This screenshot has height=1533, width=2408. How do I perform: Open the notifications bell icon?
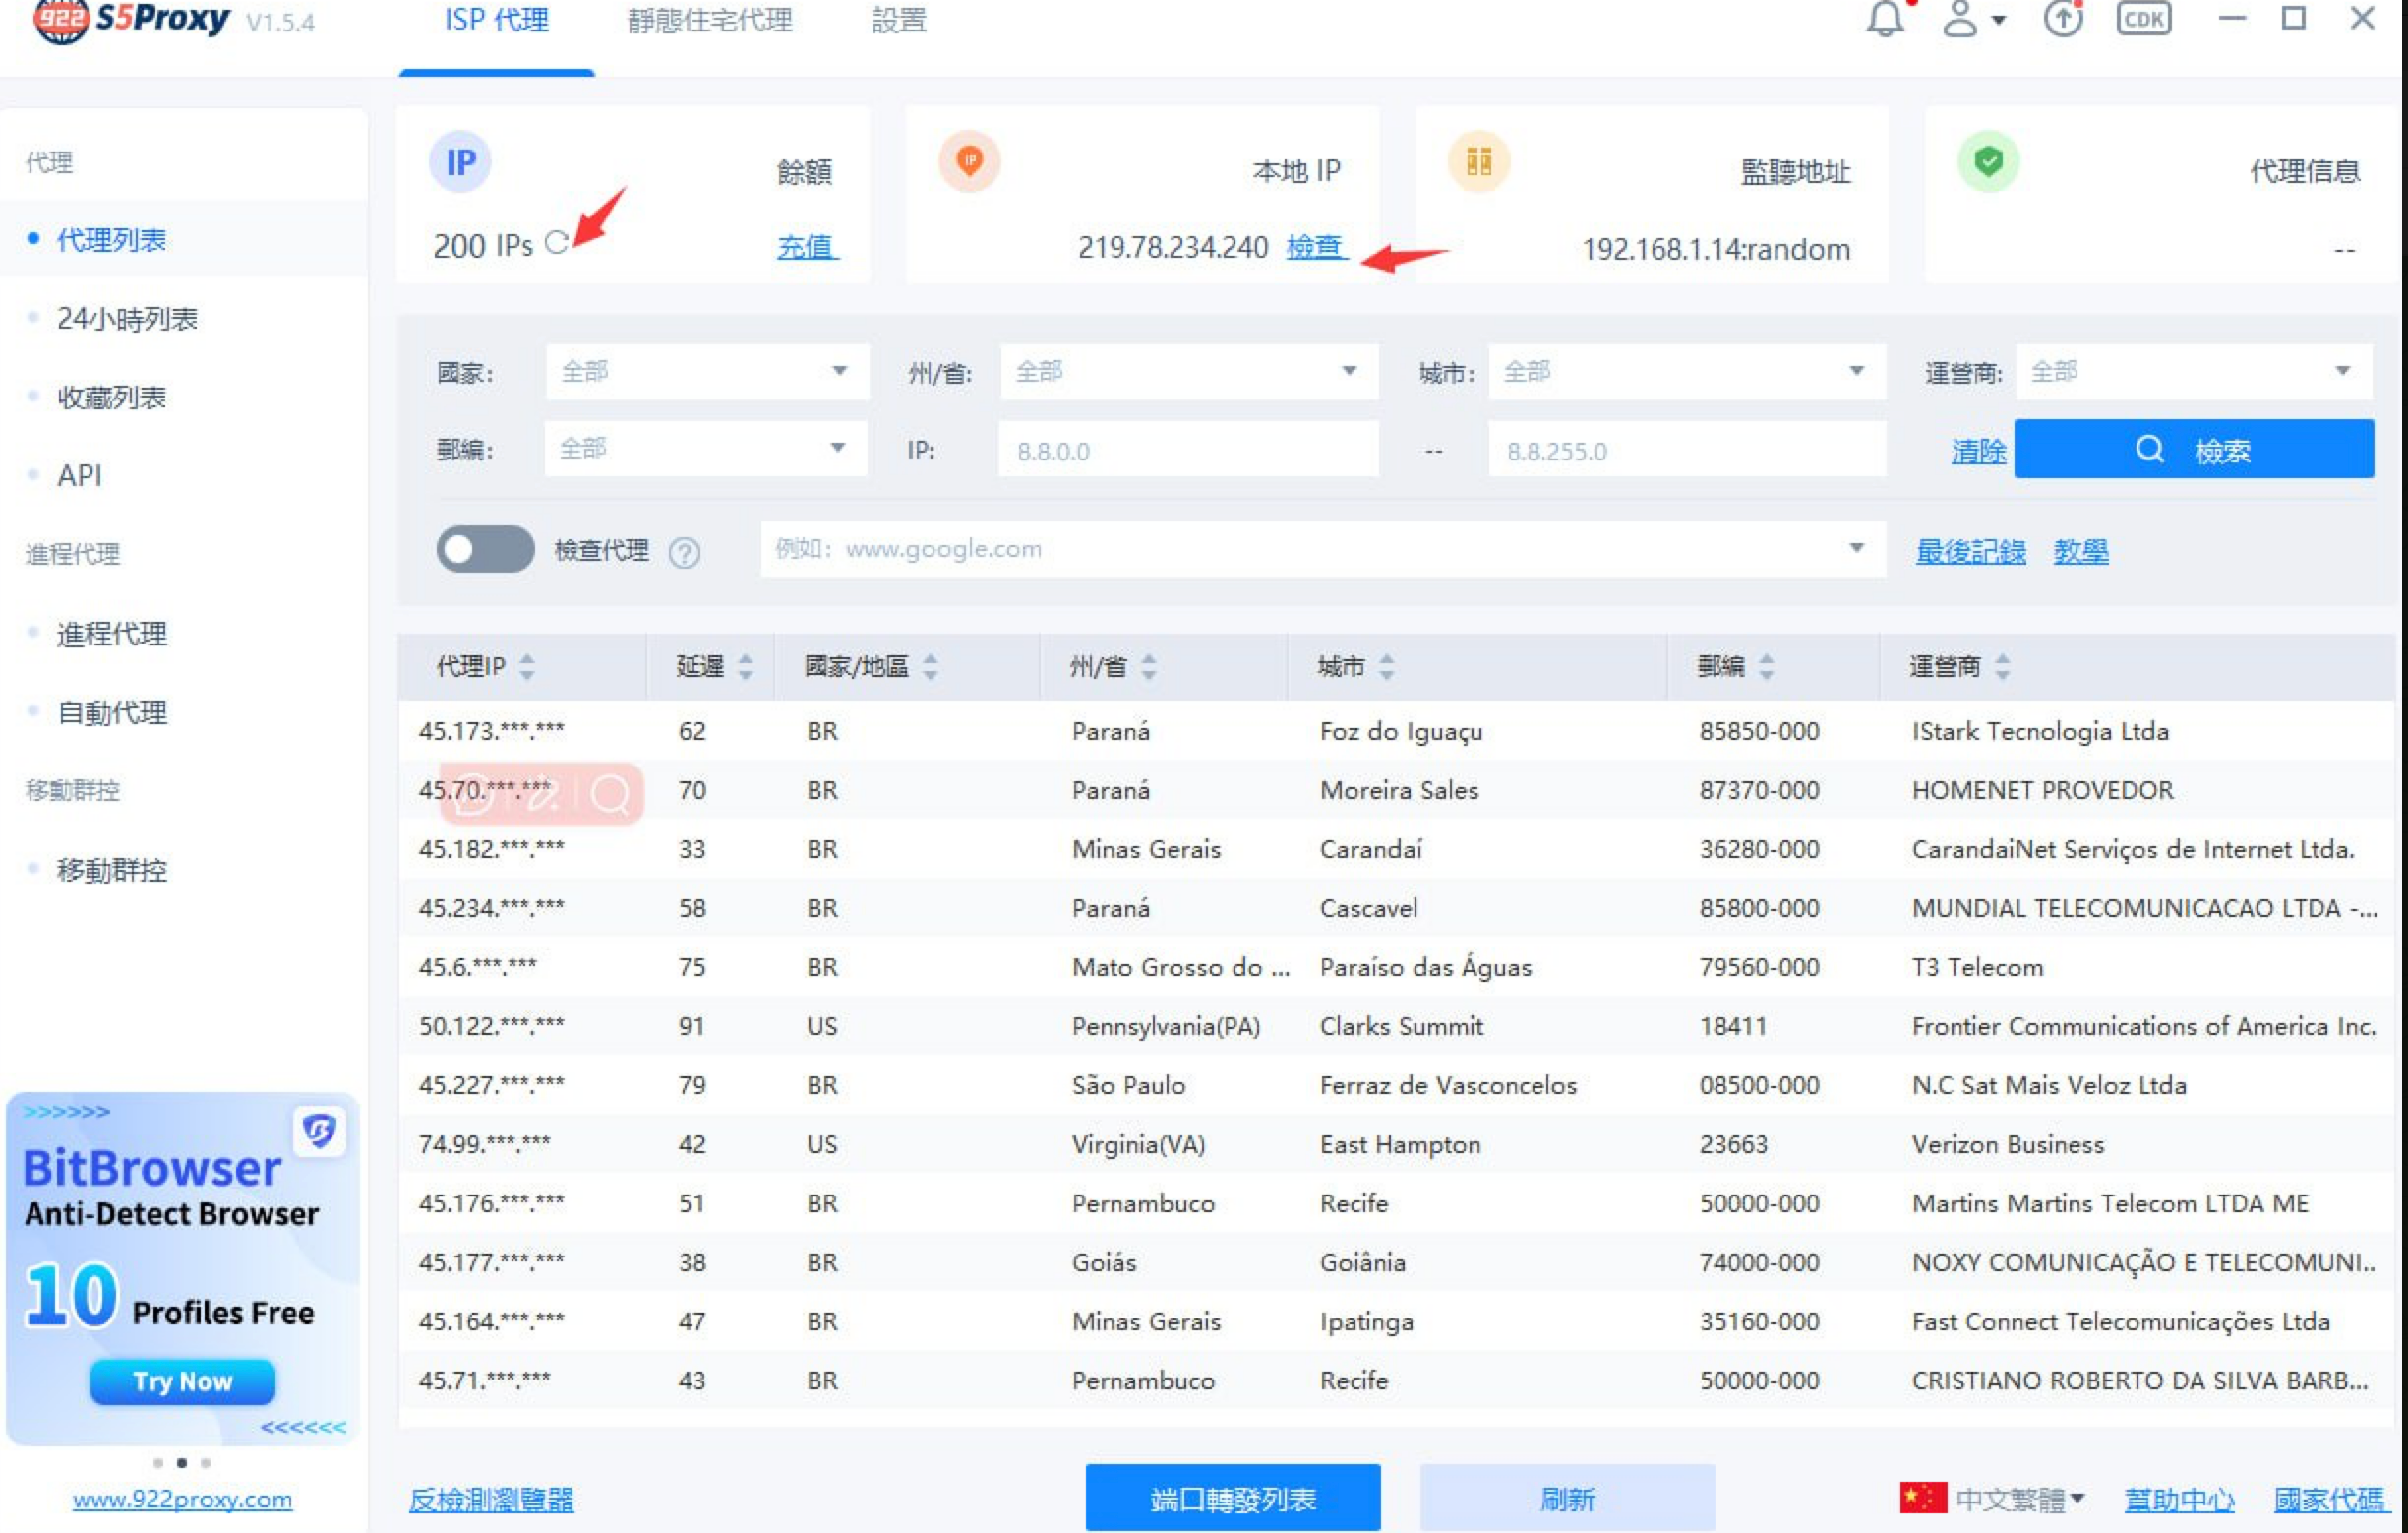[1888, 20]
